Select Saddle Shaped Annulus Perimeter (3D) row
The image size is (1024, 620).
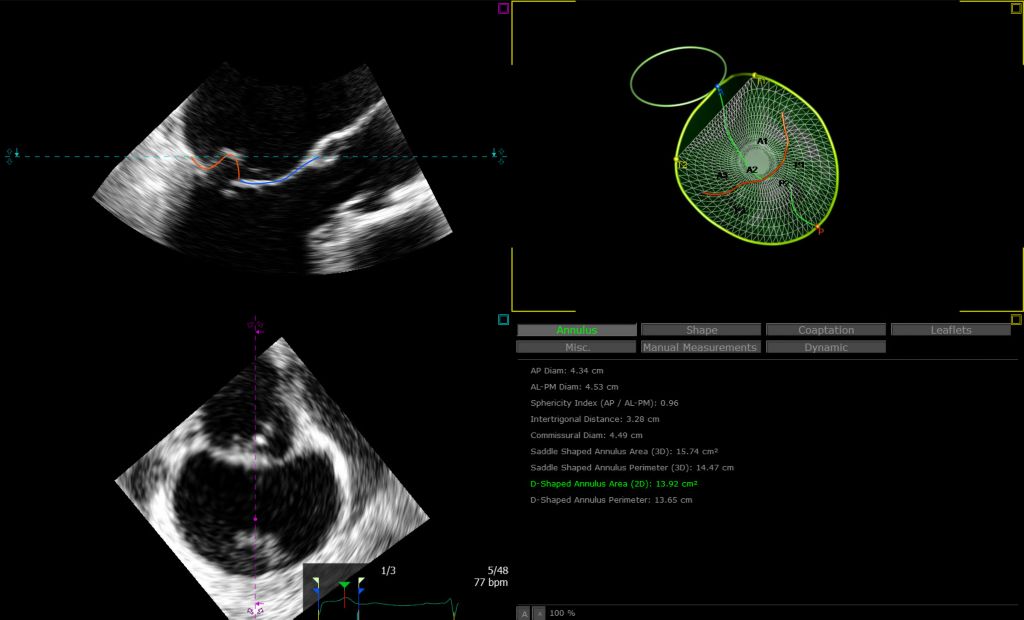[632, 468]
